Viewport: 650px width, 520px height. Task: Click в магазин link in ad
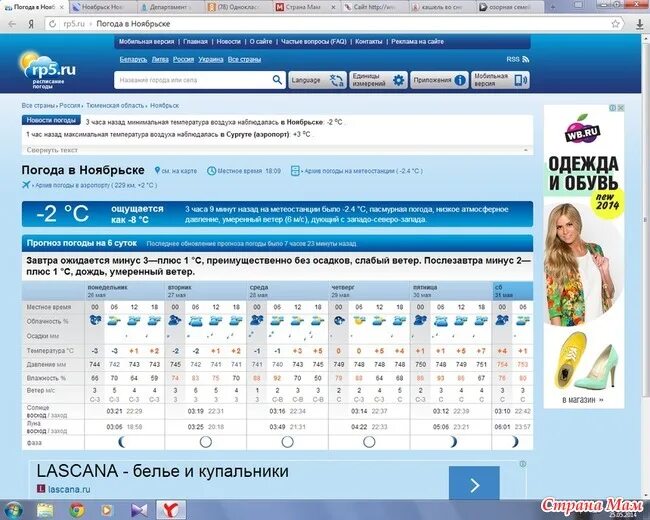tap(583, 400)
